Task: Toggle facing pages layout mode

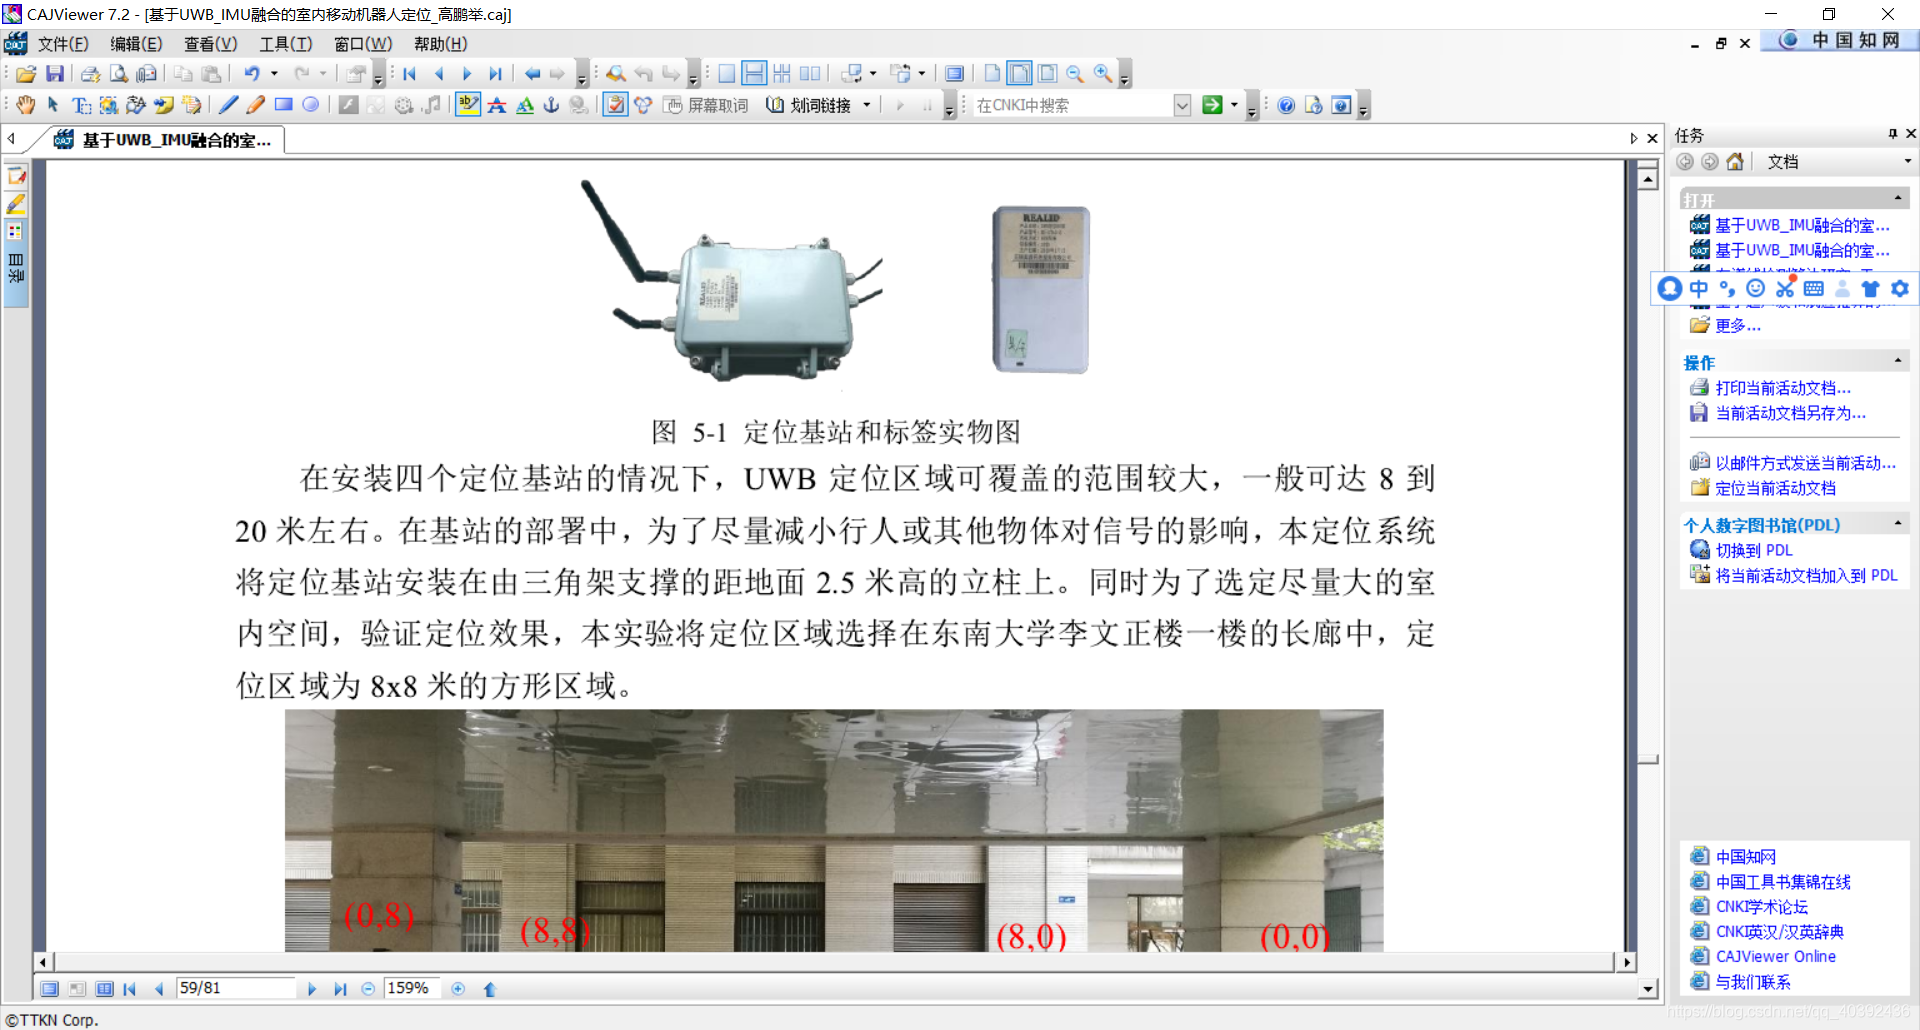Action: (x=810, y=74)
